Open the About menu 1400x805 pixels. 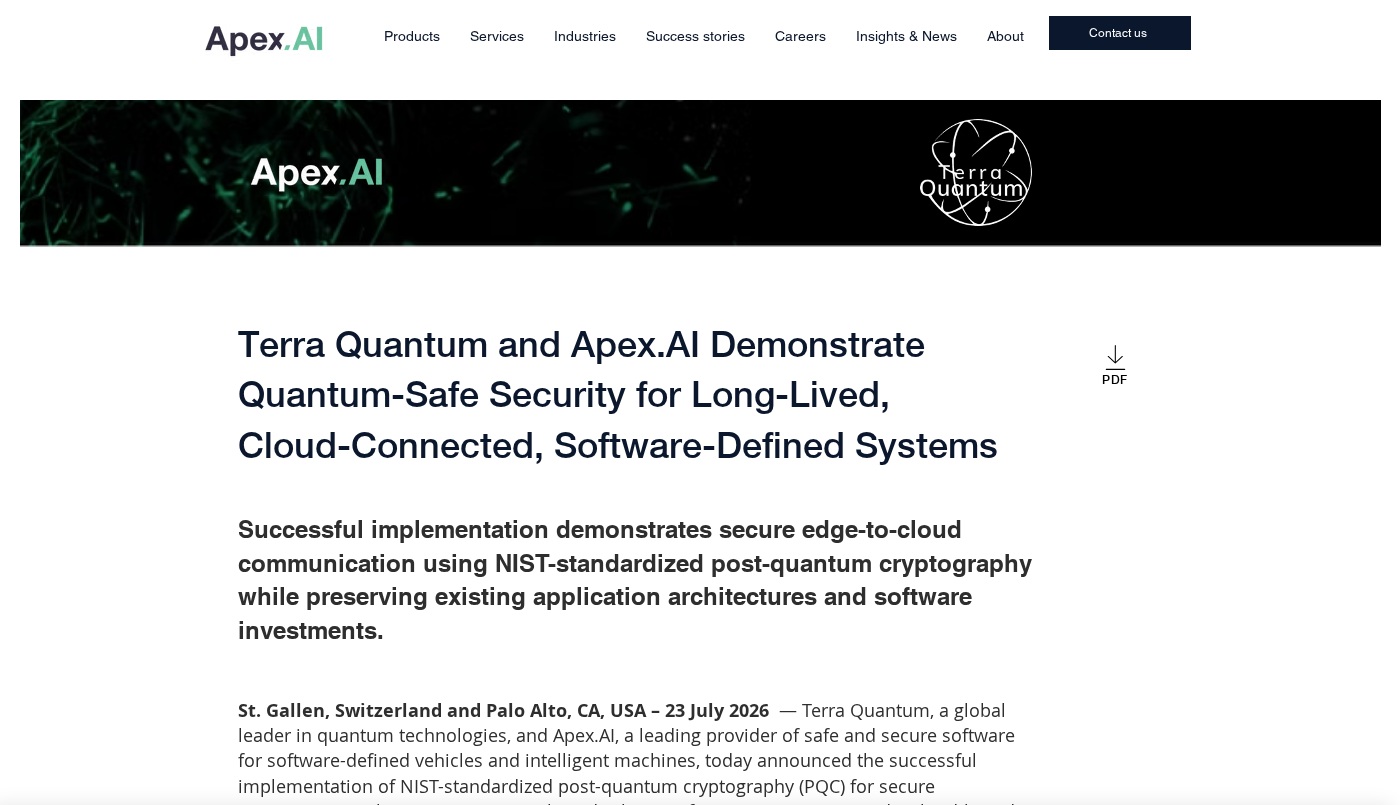click(x=1005, y=36)
